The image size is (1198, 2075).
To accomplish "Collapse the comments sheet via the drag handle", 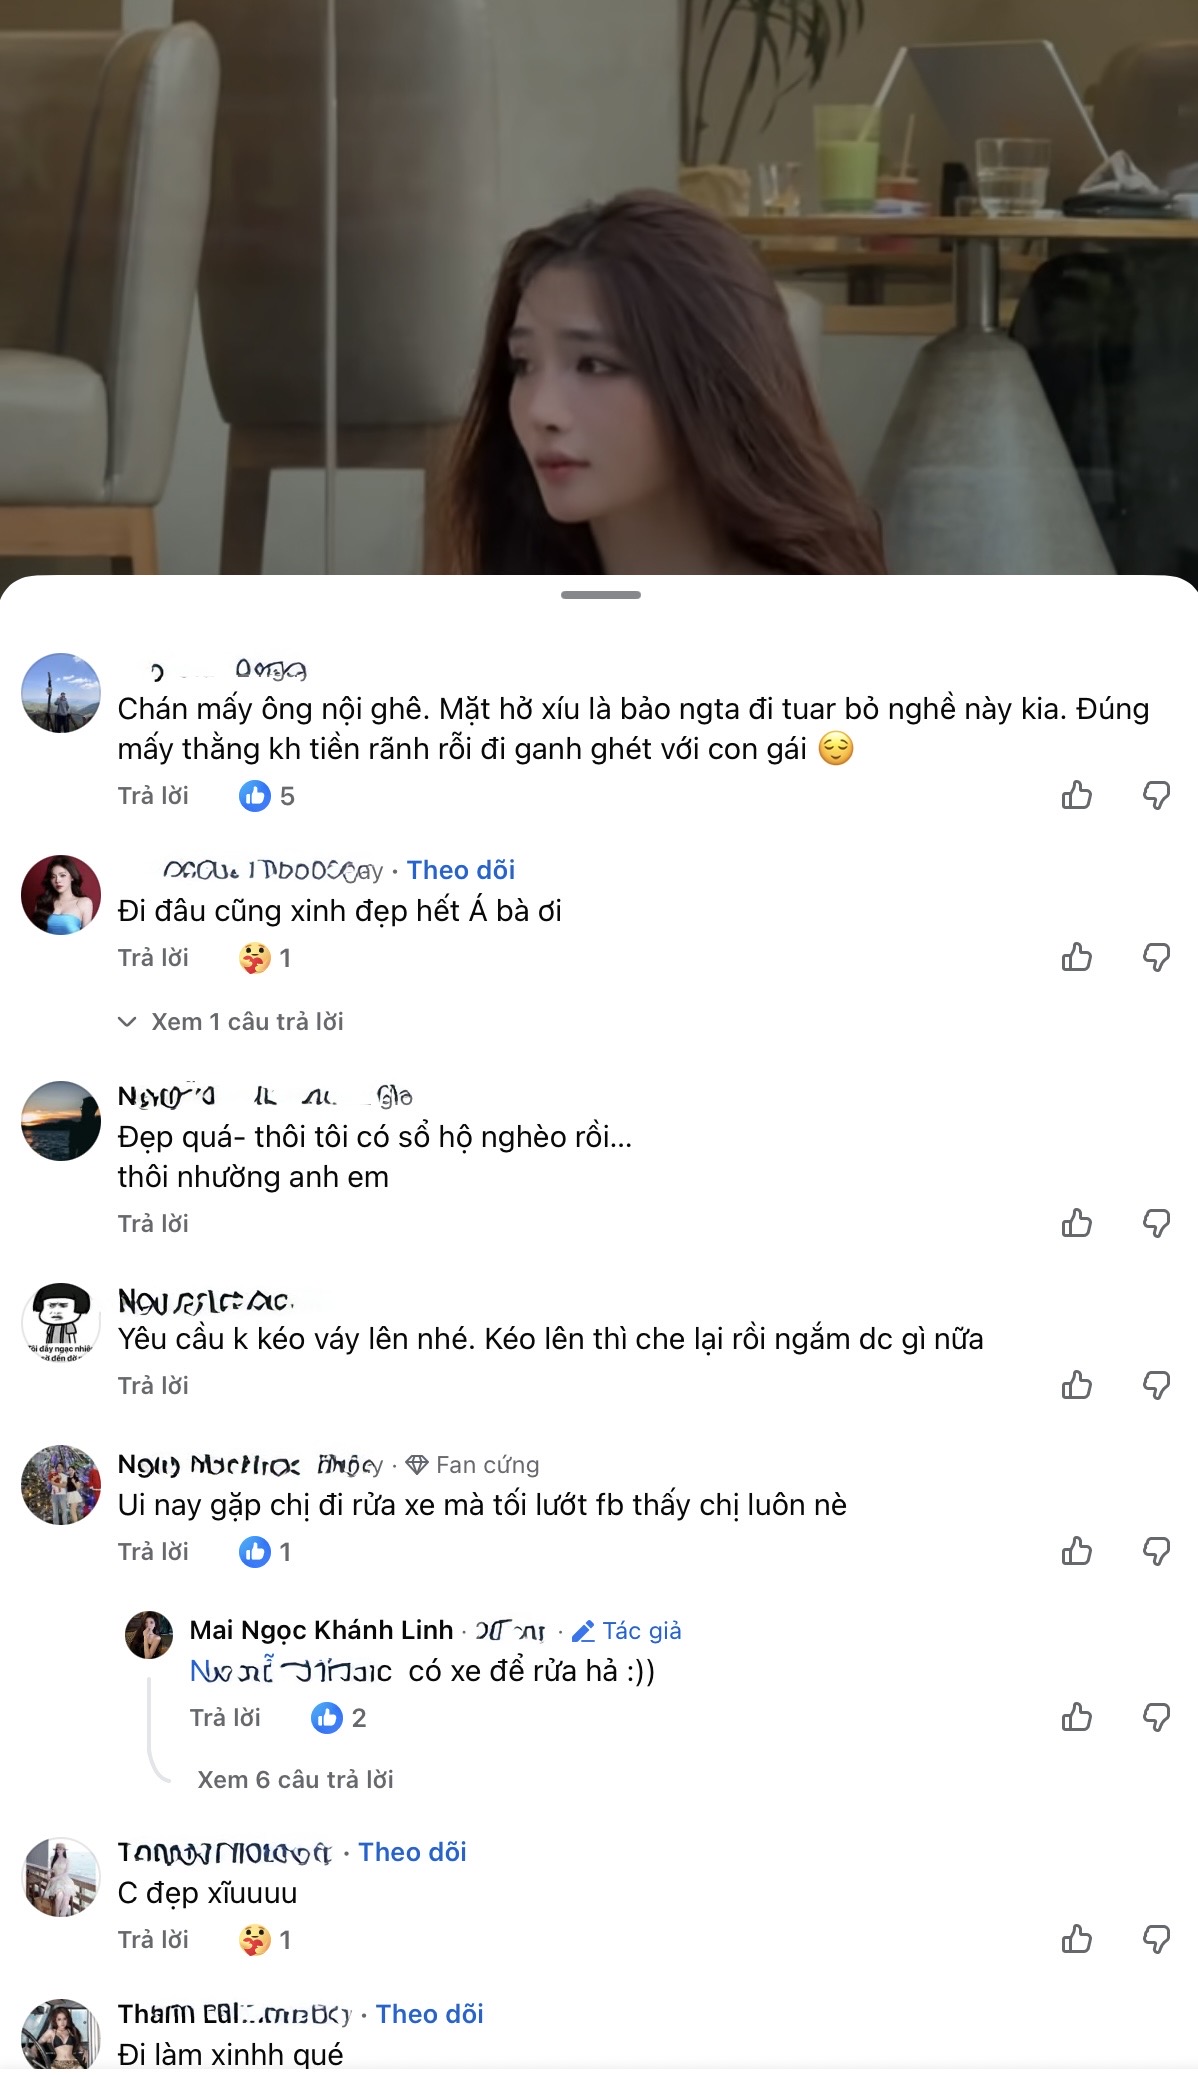I will pos(599,593).
